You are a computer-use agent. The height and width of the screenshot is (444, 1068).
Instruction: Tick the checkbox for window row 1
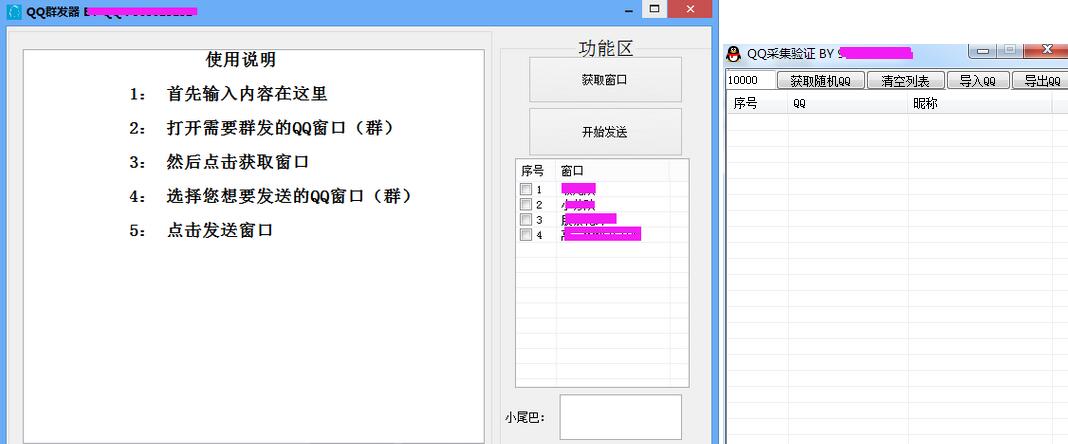pos(526,189)
